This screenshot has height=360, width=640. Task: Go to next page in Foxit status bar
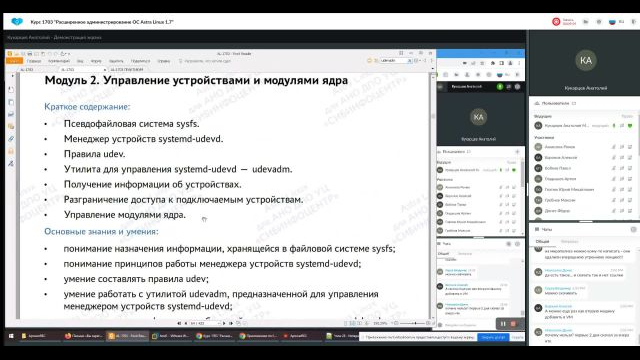pyautogui.click(x=224, y=323)
